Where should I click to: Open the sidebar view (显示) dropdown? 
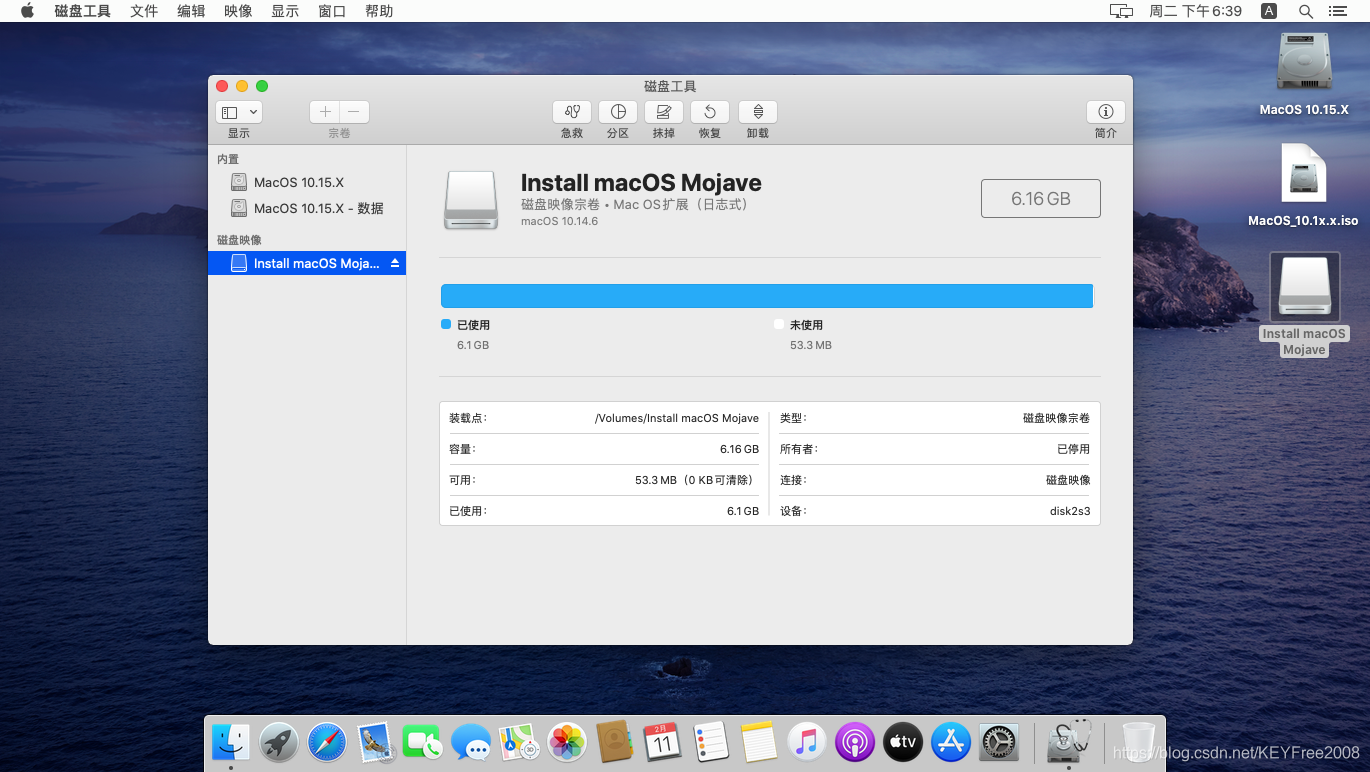(x=239, y=113)
